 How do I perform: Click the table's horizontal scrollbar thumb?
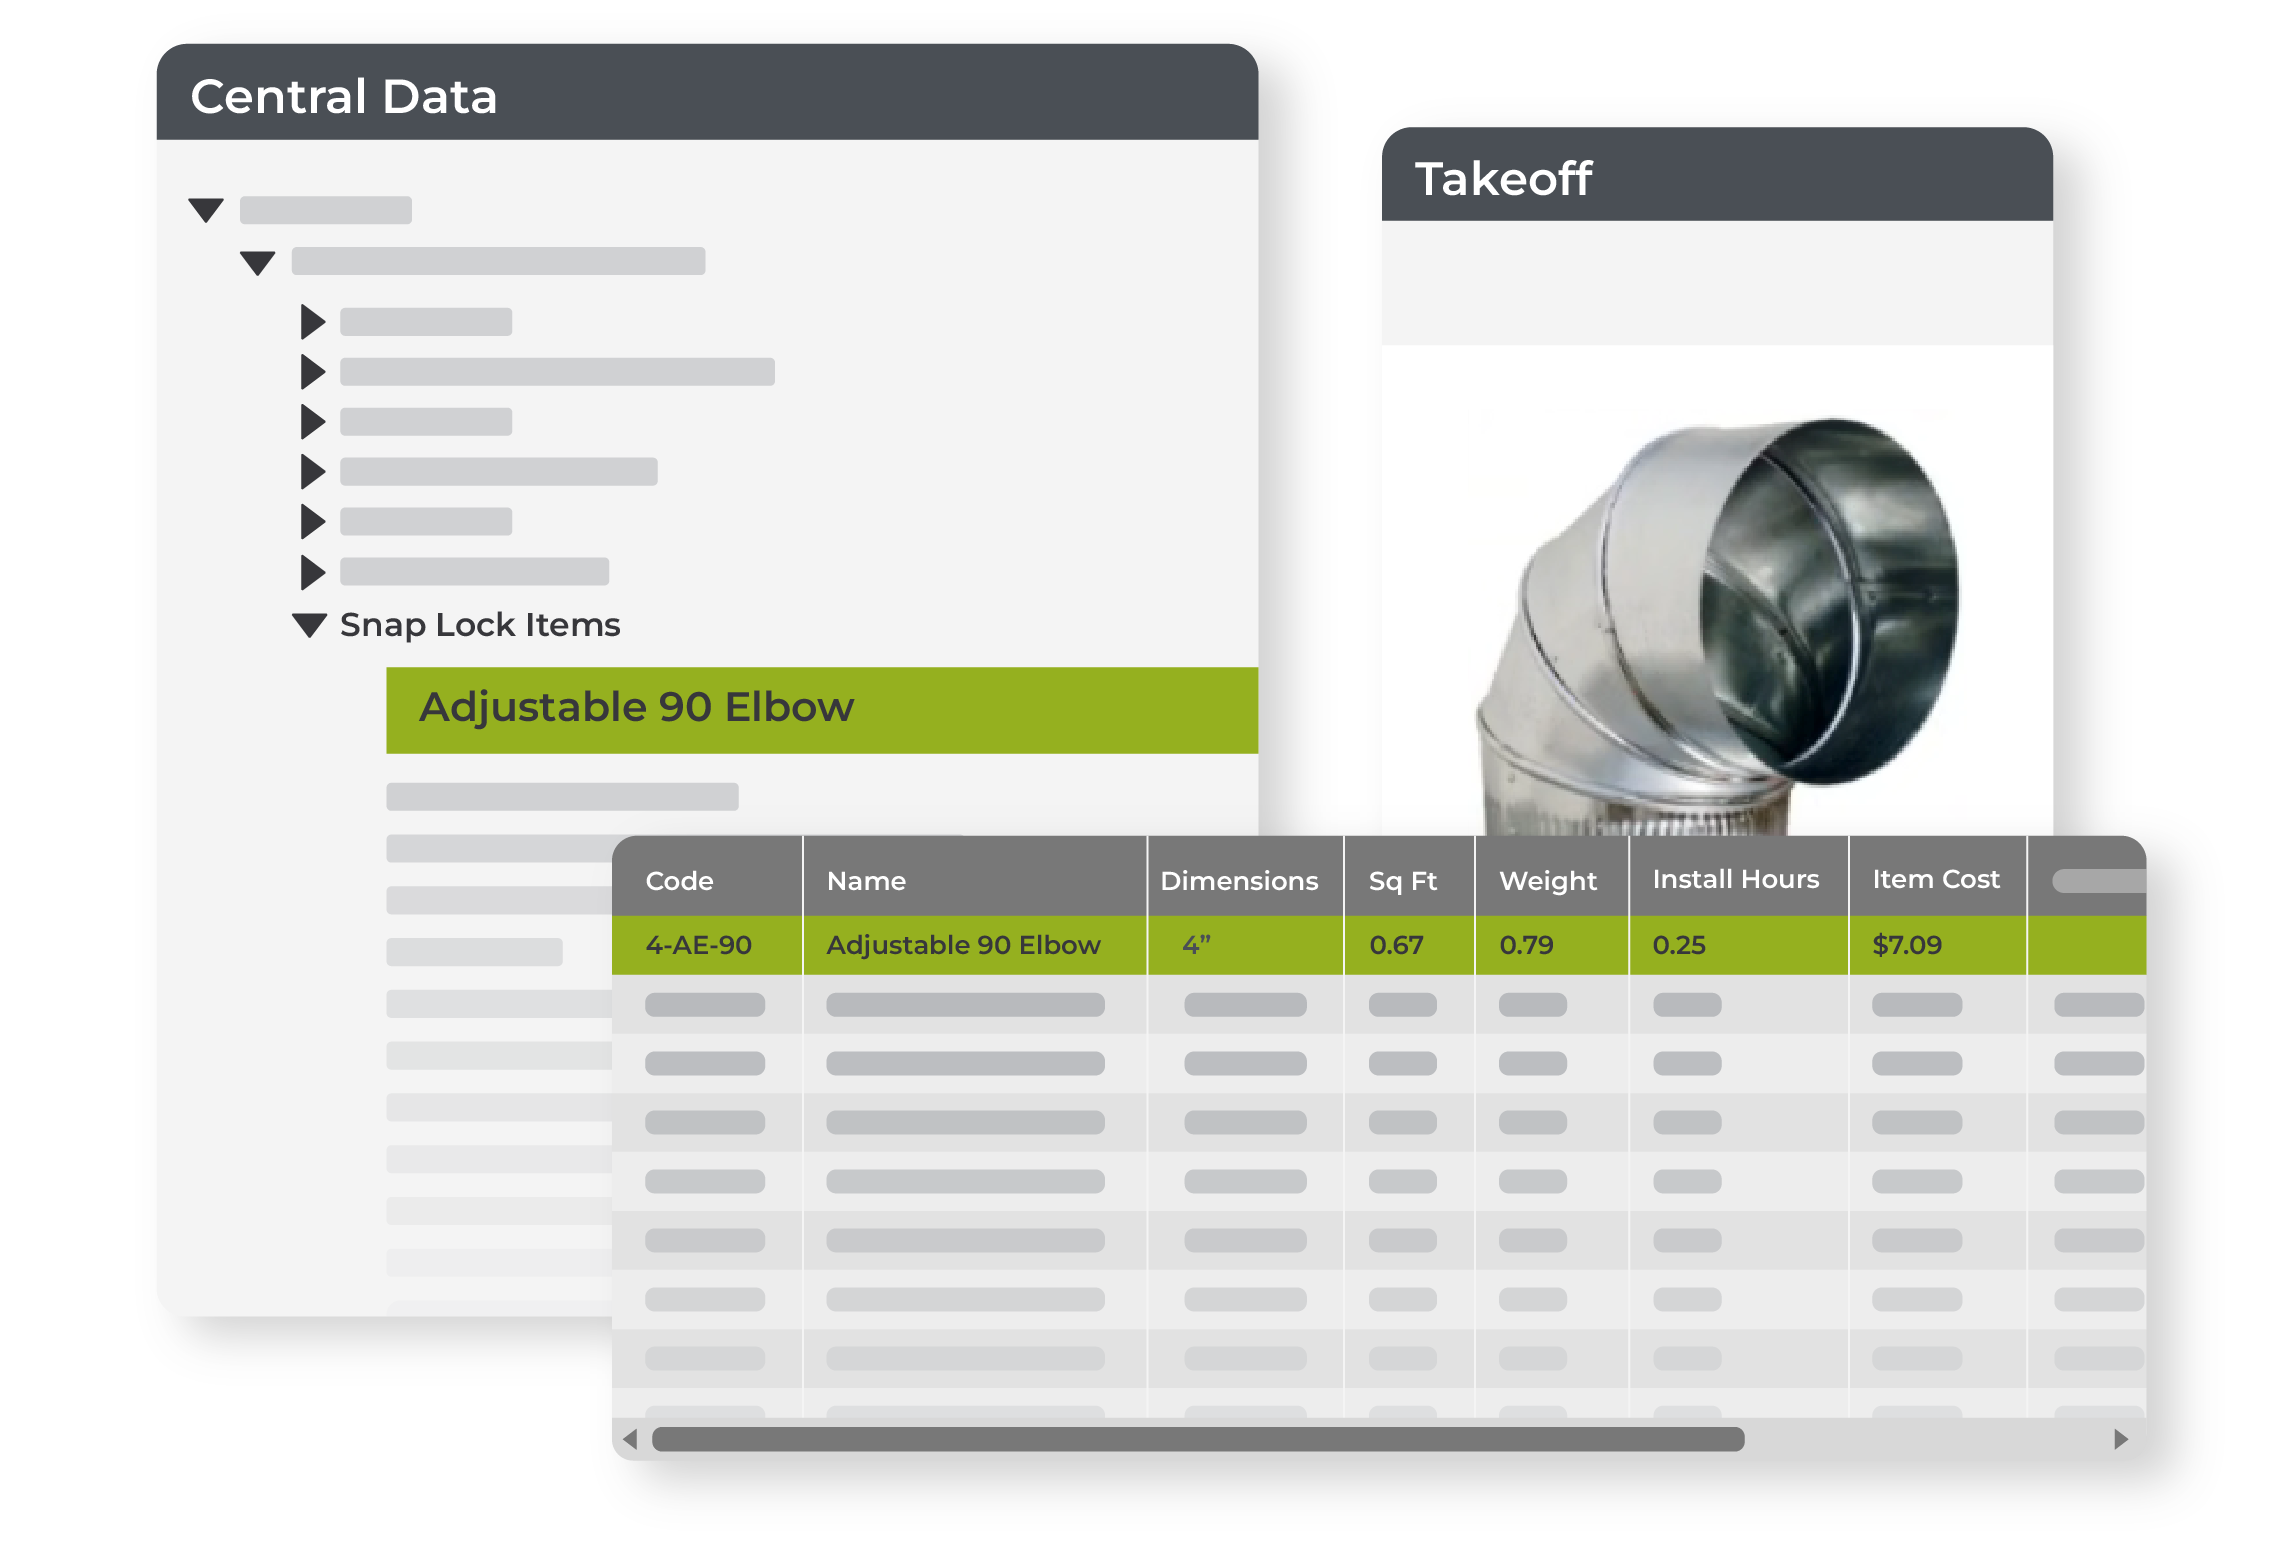point(1198,1439)
